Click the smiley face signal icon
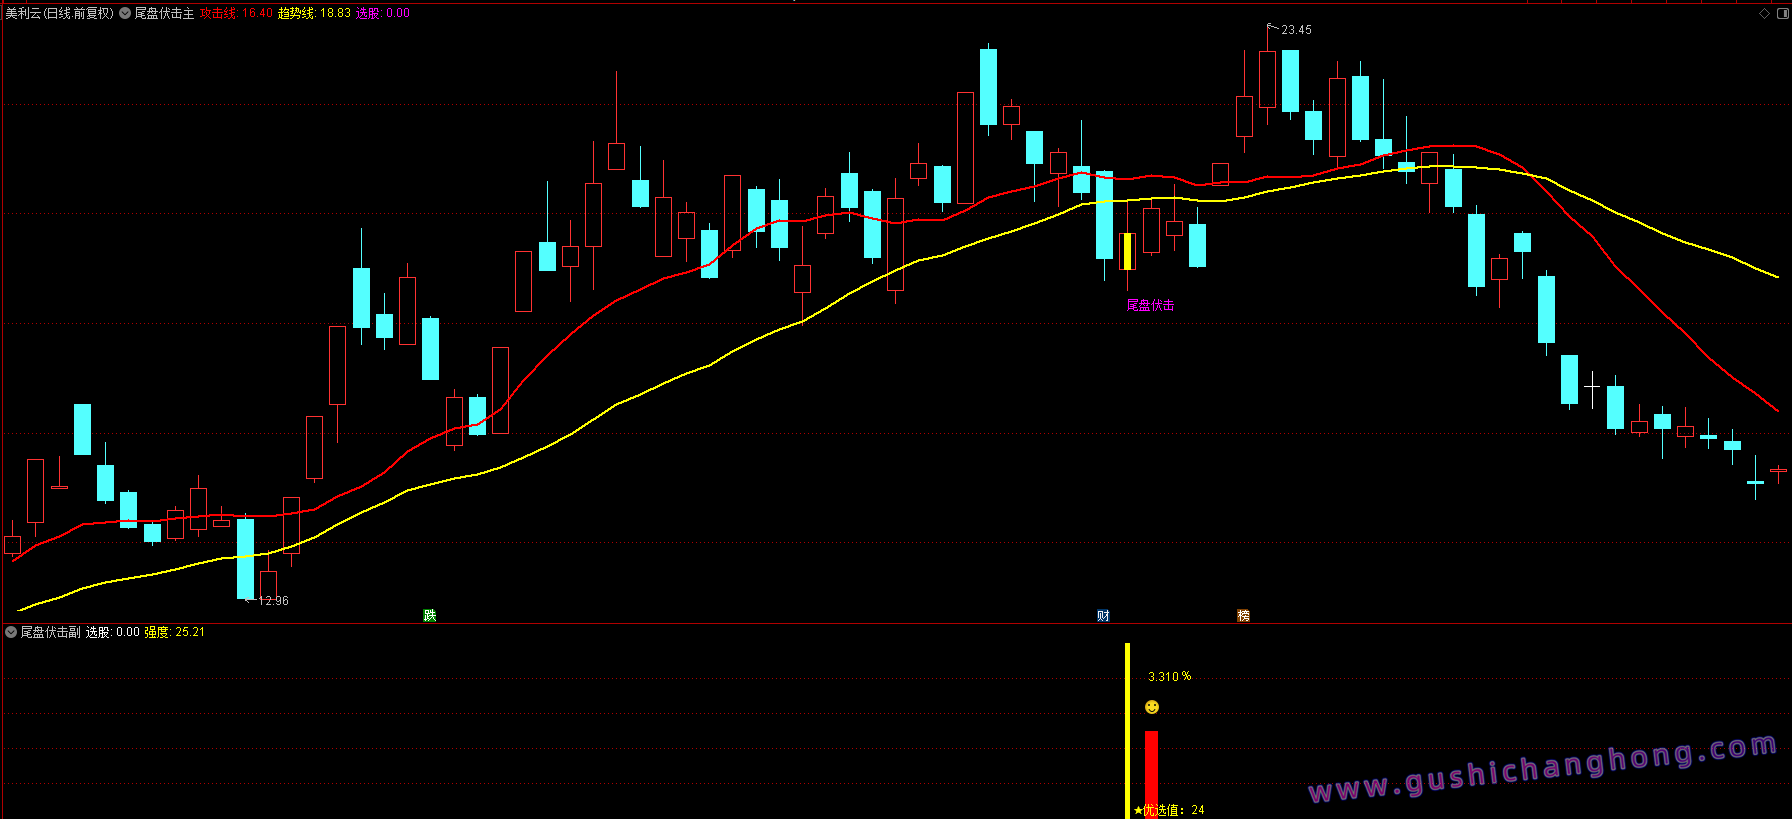 click(1152, 707)
